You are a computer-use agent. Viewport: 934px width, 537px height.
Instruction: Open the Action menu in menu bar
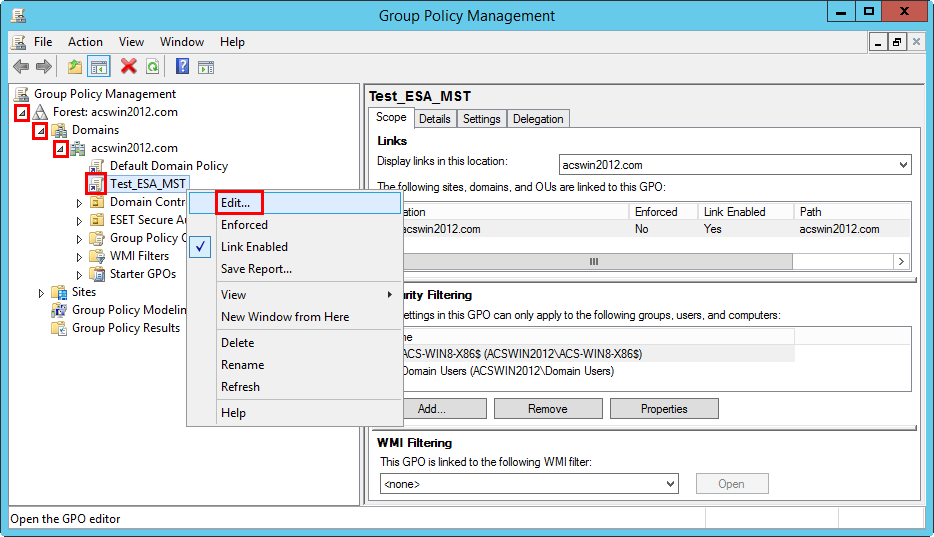tap(85, 42)
